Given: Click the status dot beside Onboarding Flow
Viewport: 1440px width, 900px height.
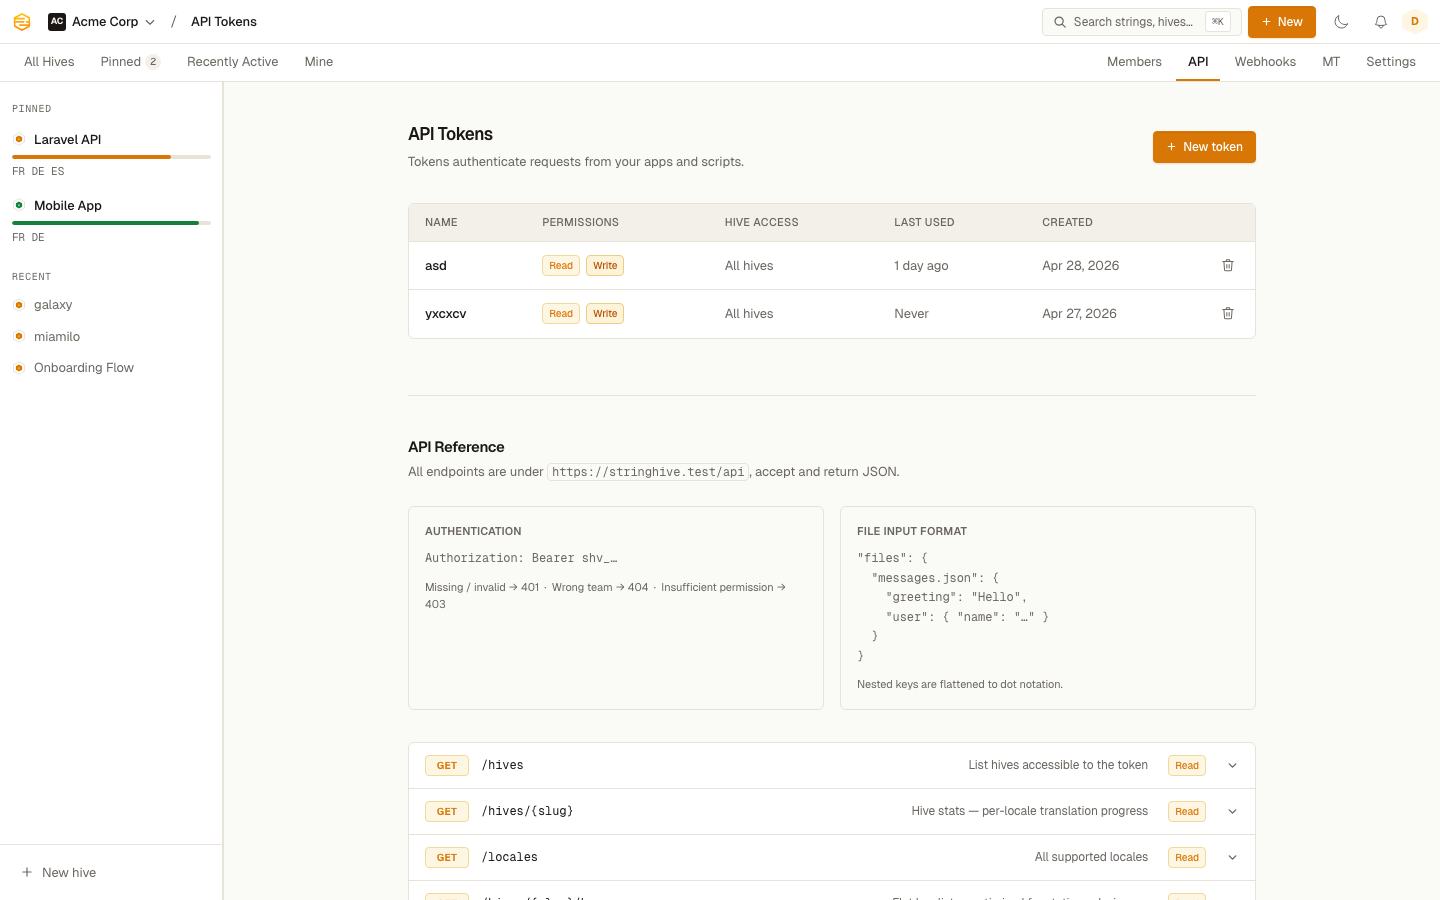Looking at the screenshot, I should tap(19, 368).
